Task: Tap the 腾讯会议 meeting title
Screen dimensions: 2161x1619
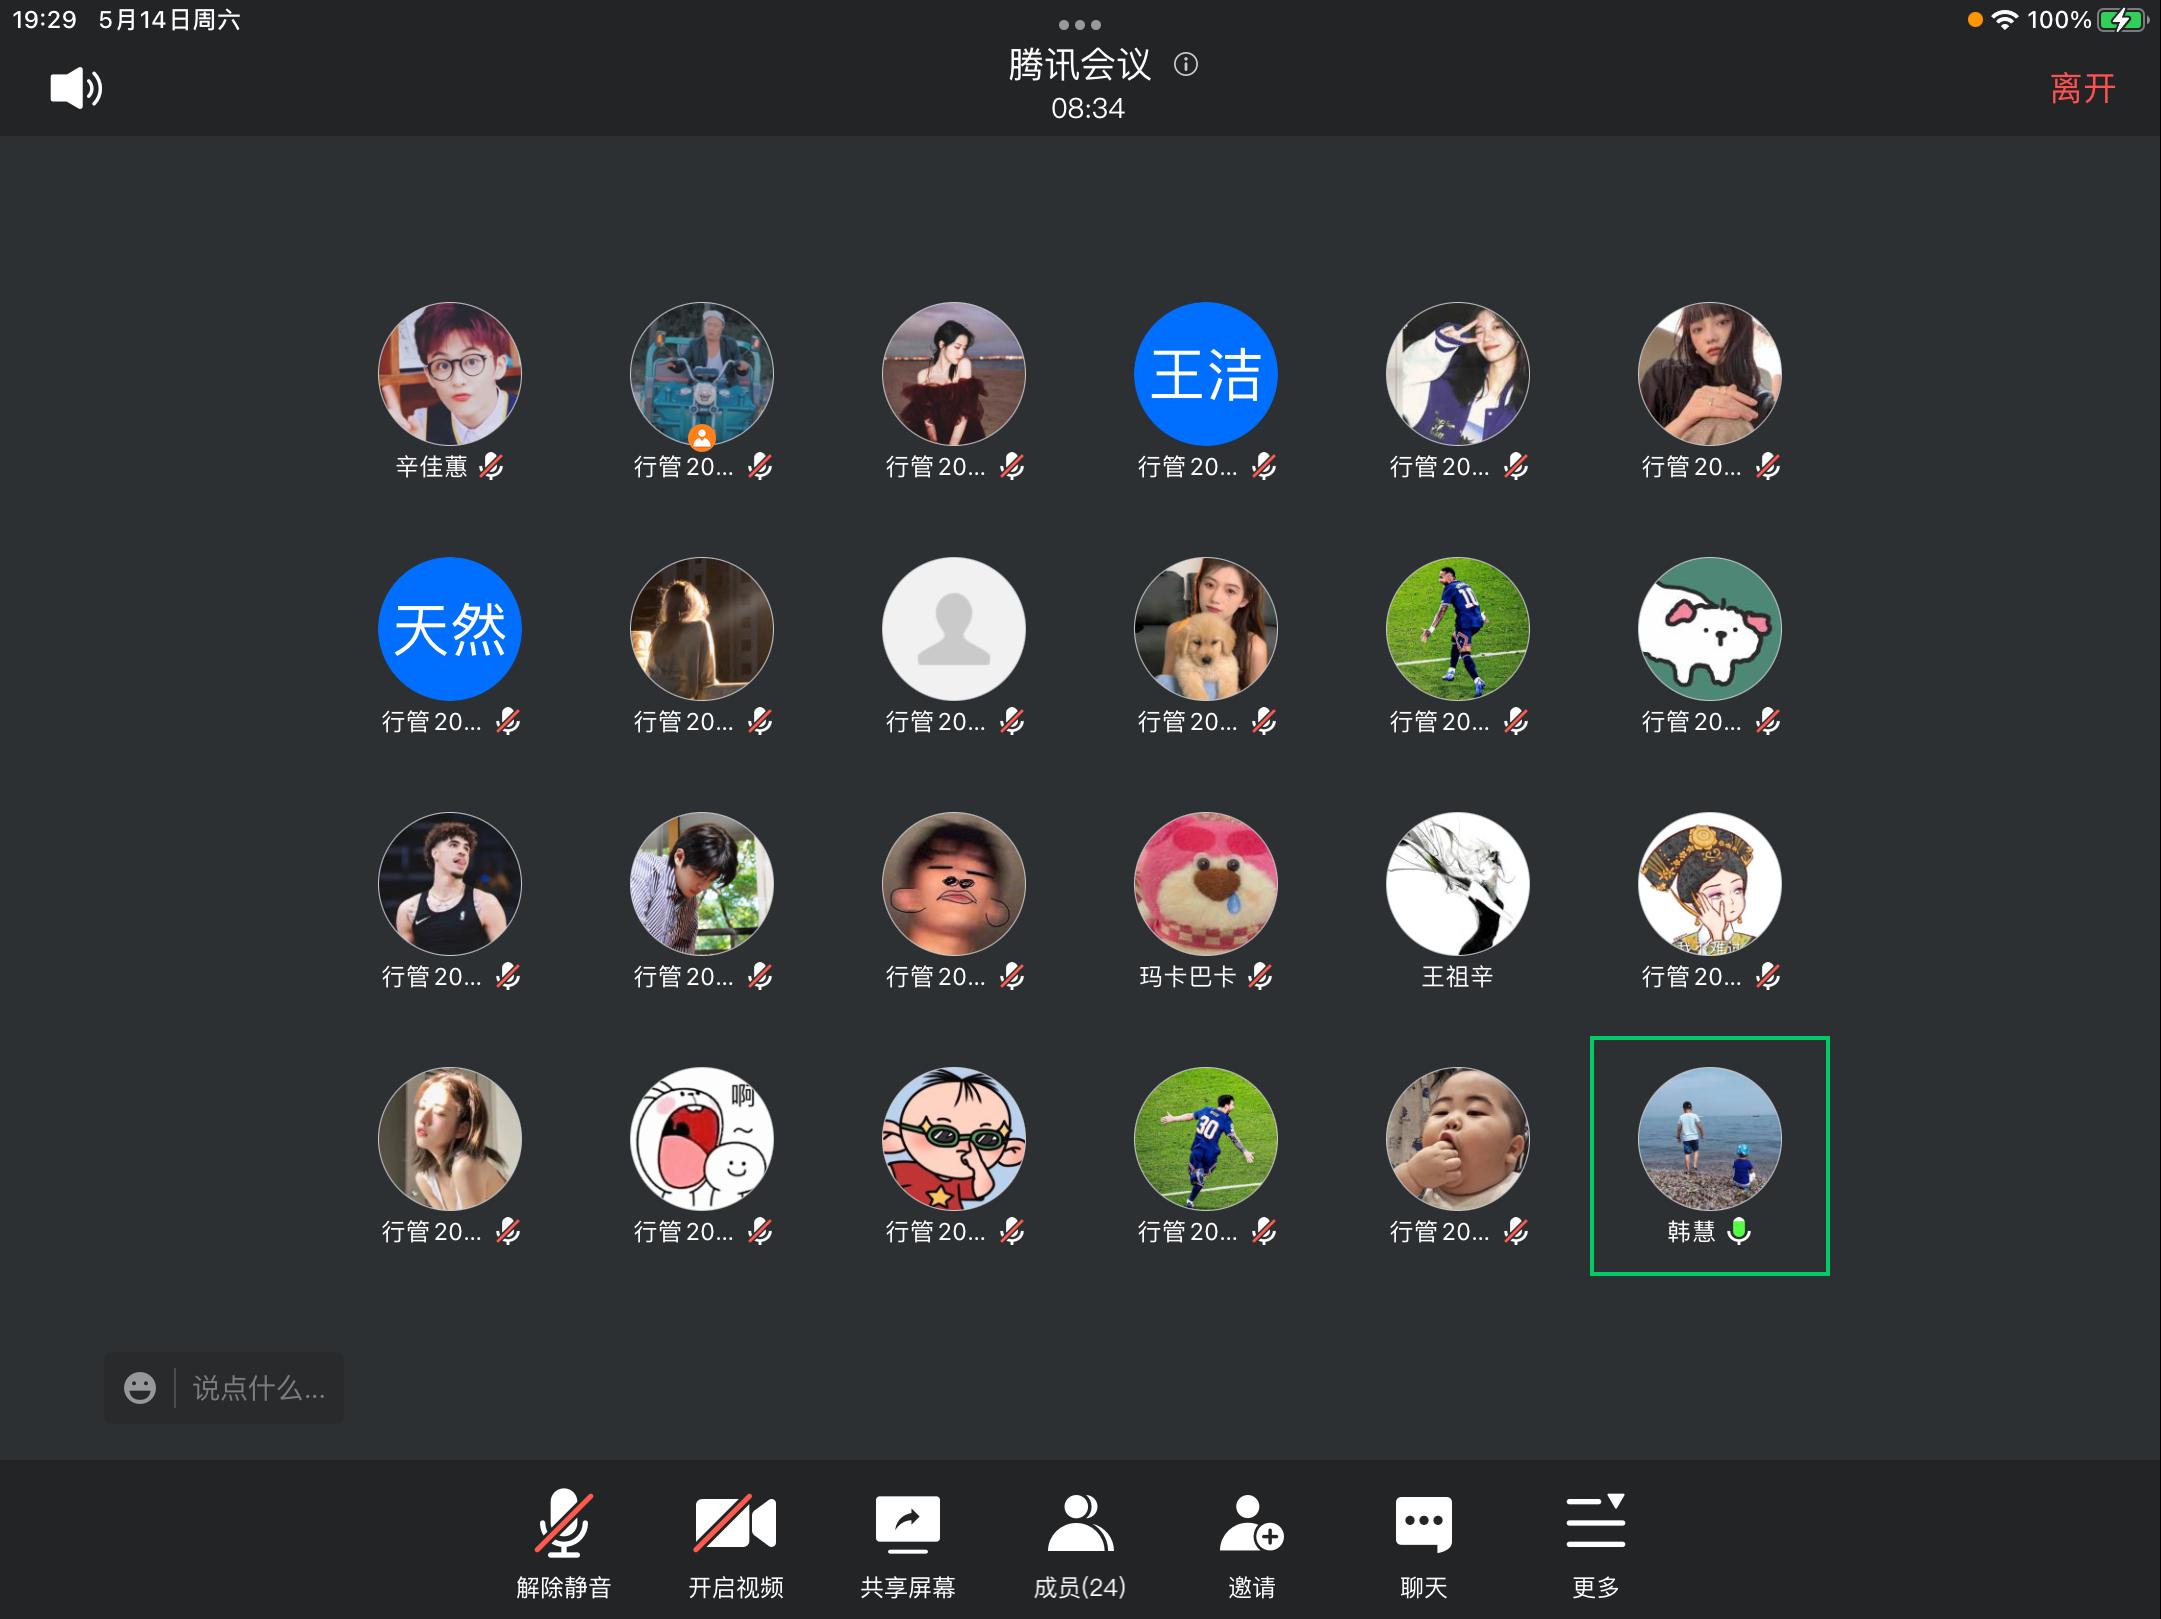Action: 1079,65
